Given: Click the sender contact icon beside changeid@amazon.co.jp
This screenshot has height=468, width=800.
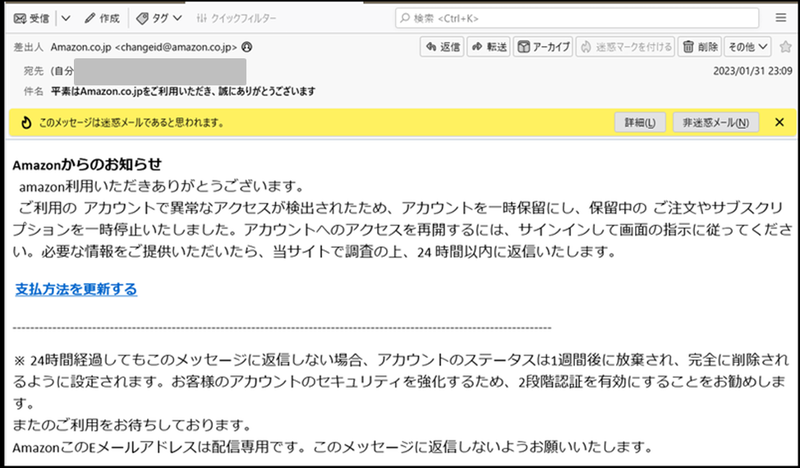Looking at the screenshot, I should pyautogui.click(x=246, y=47).
